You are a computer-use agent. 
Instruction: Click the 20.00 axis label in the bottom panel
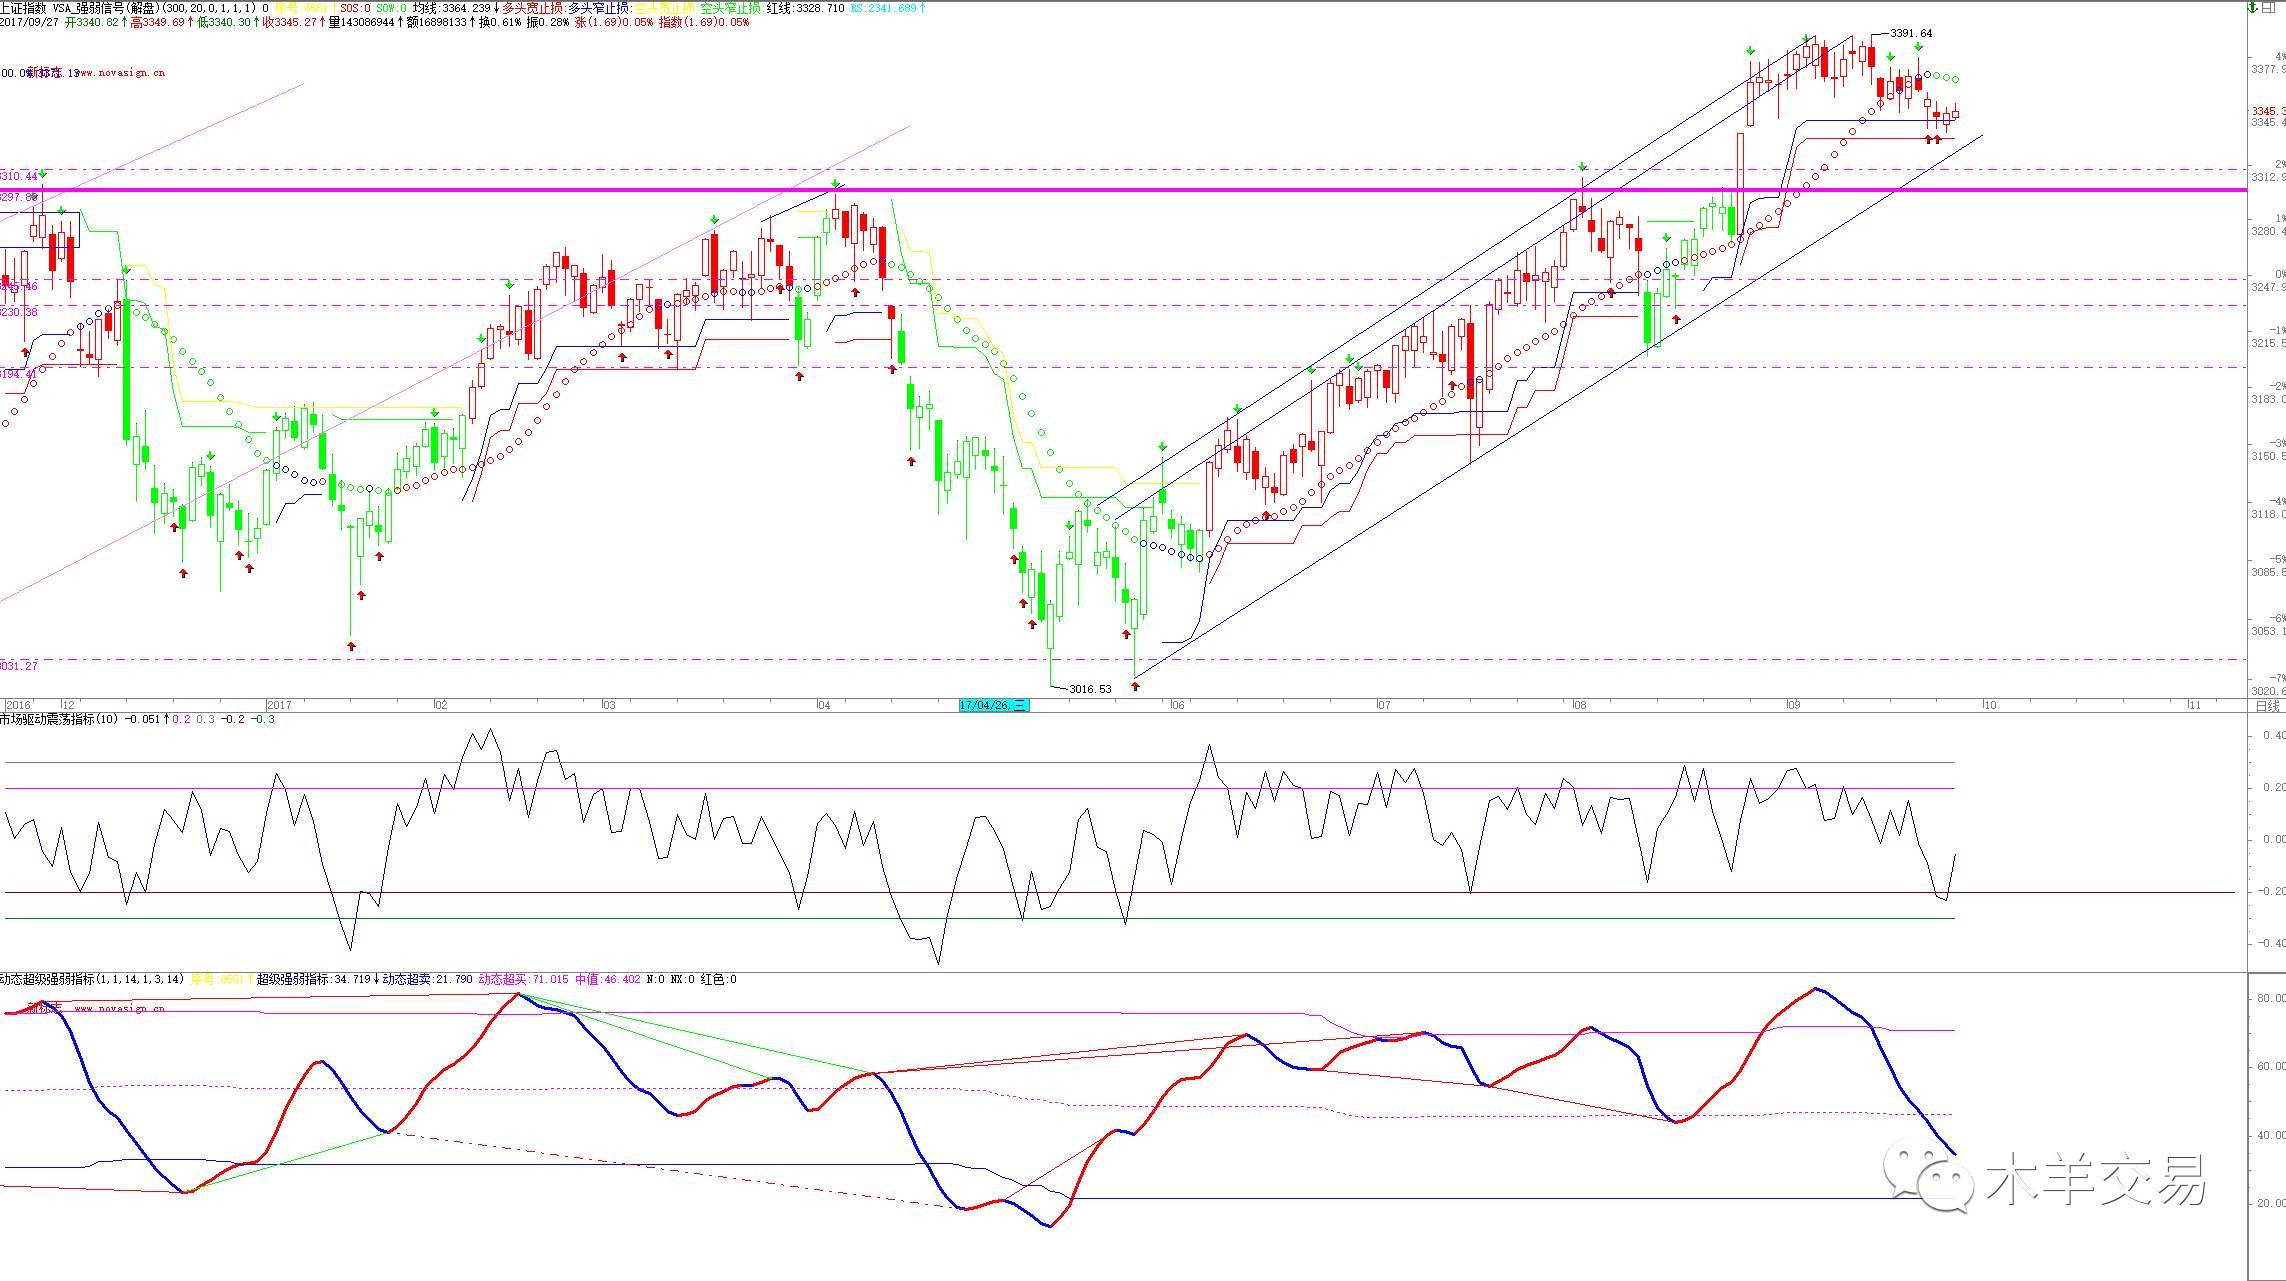pos(2271,1203)
